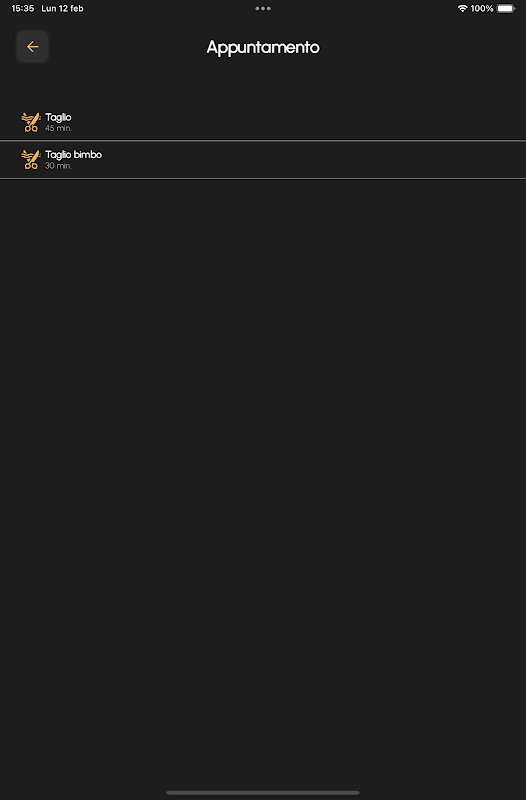Click the 45 min. duration text
The image size is (526, 800).
point(58,128)
